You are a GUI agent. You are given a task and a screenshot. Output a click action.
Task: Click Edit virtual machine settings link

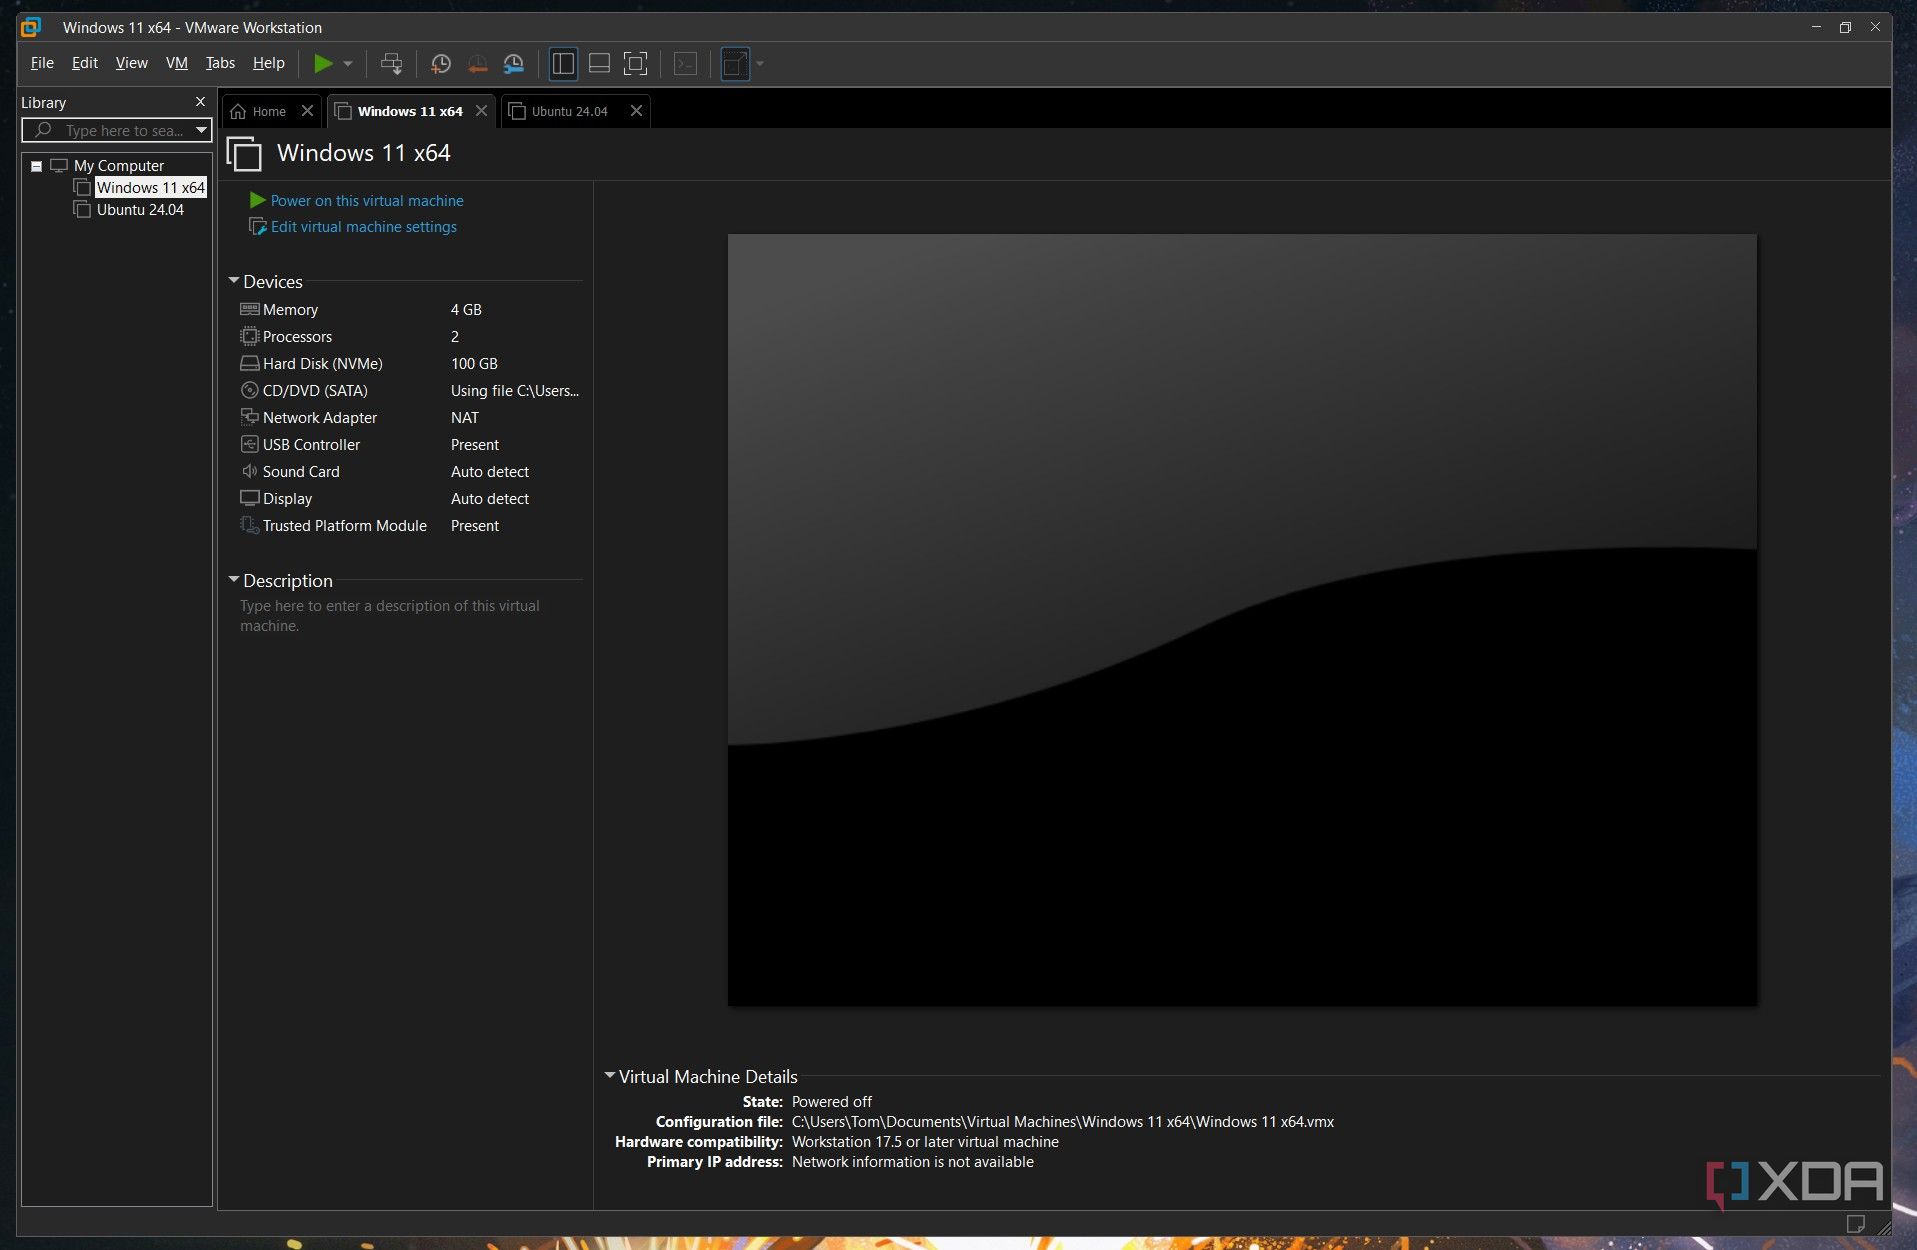click(x=364, y=227)
